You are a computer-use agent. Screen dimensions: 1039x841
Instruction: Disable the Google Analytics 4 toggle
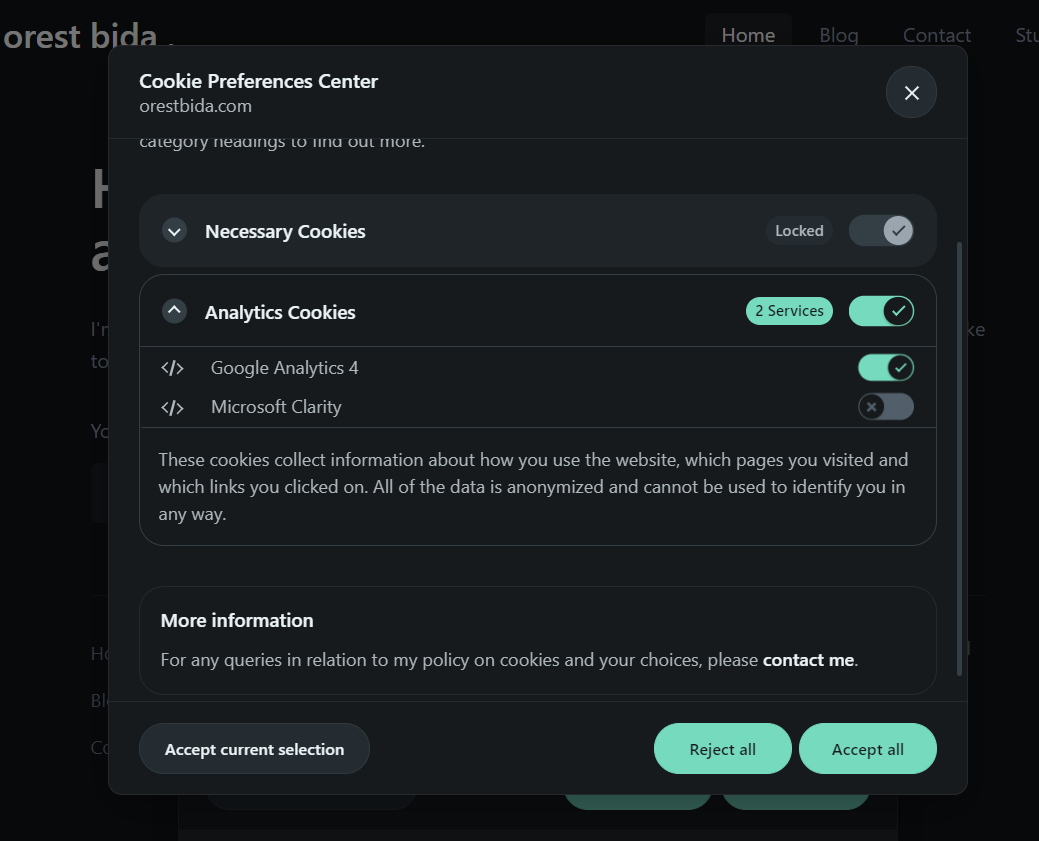886,367
